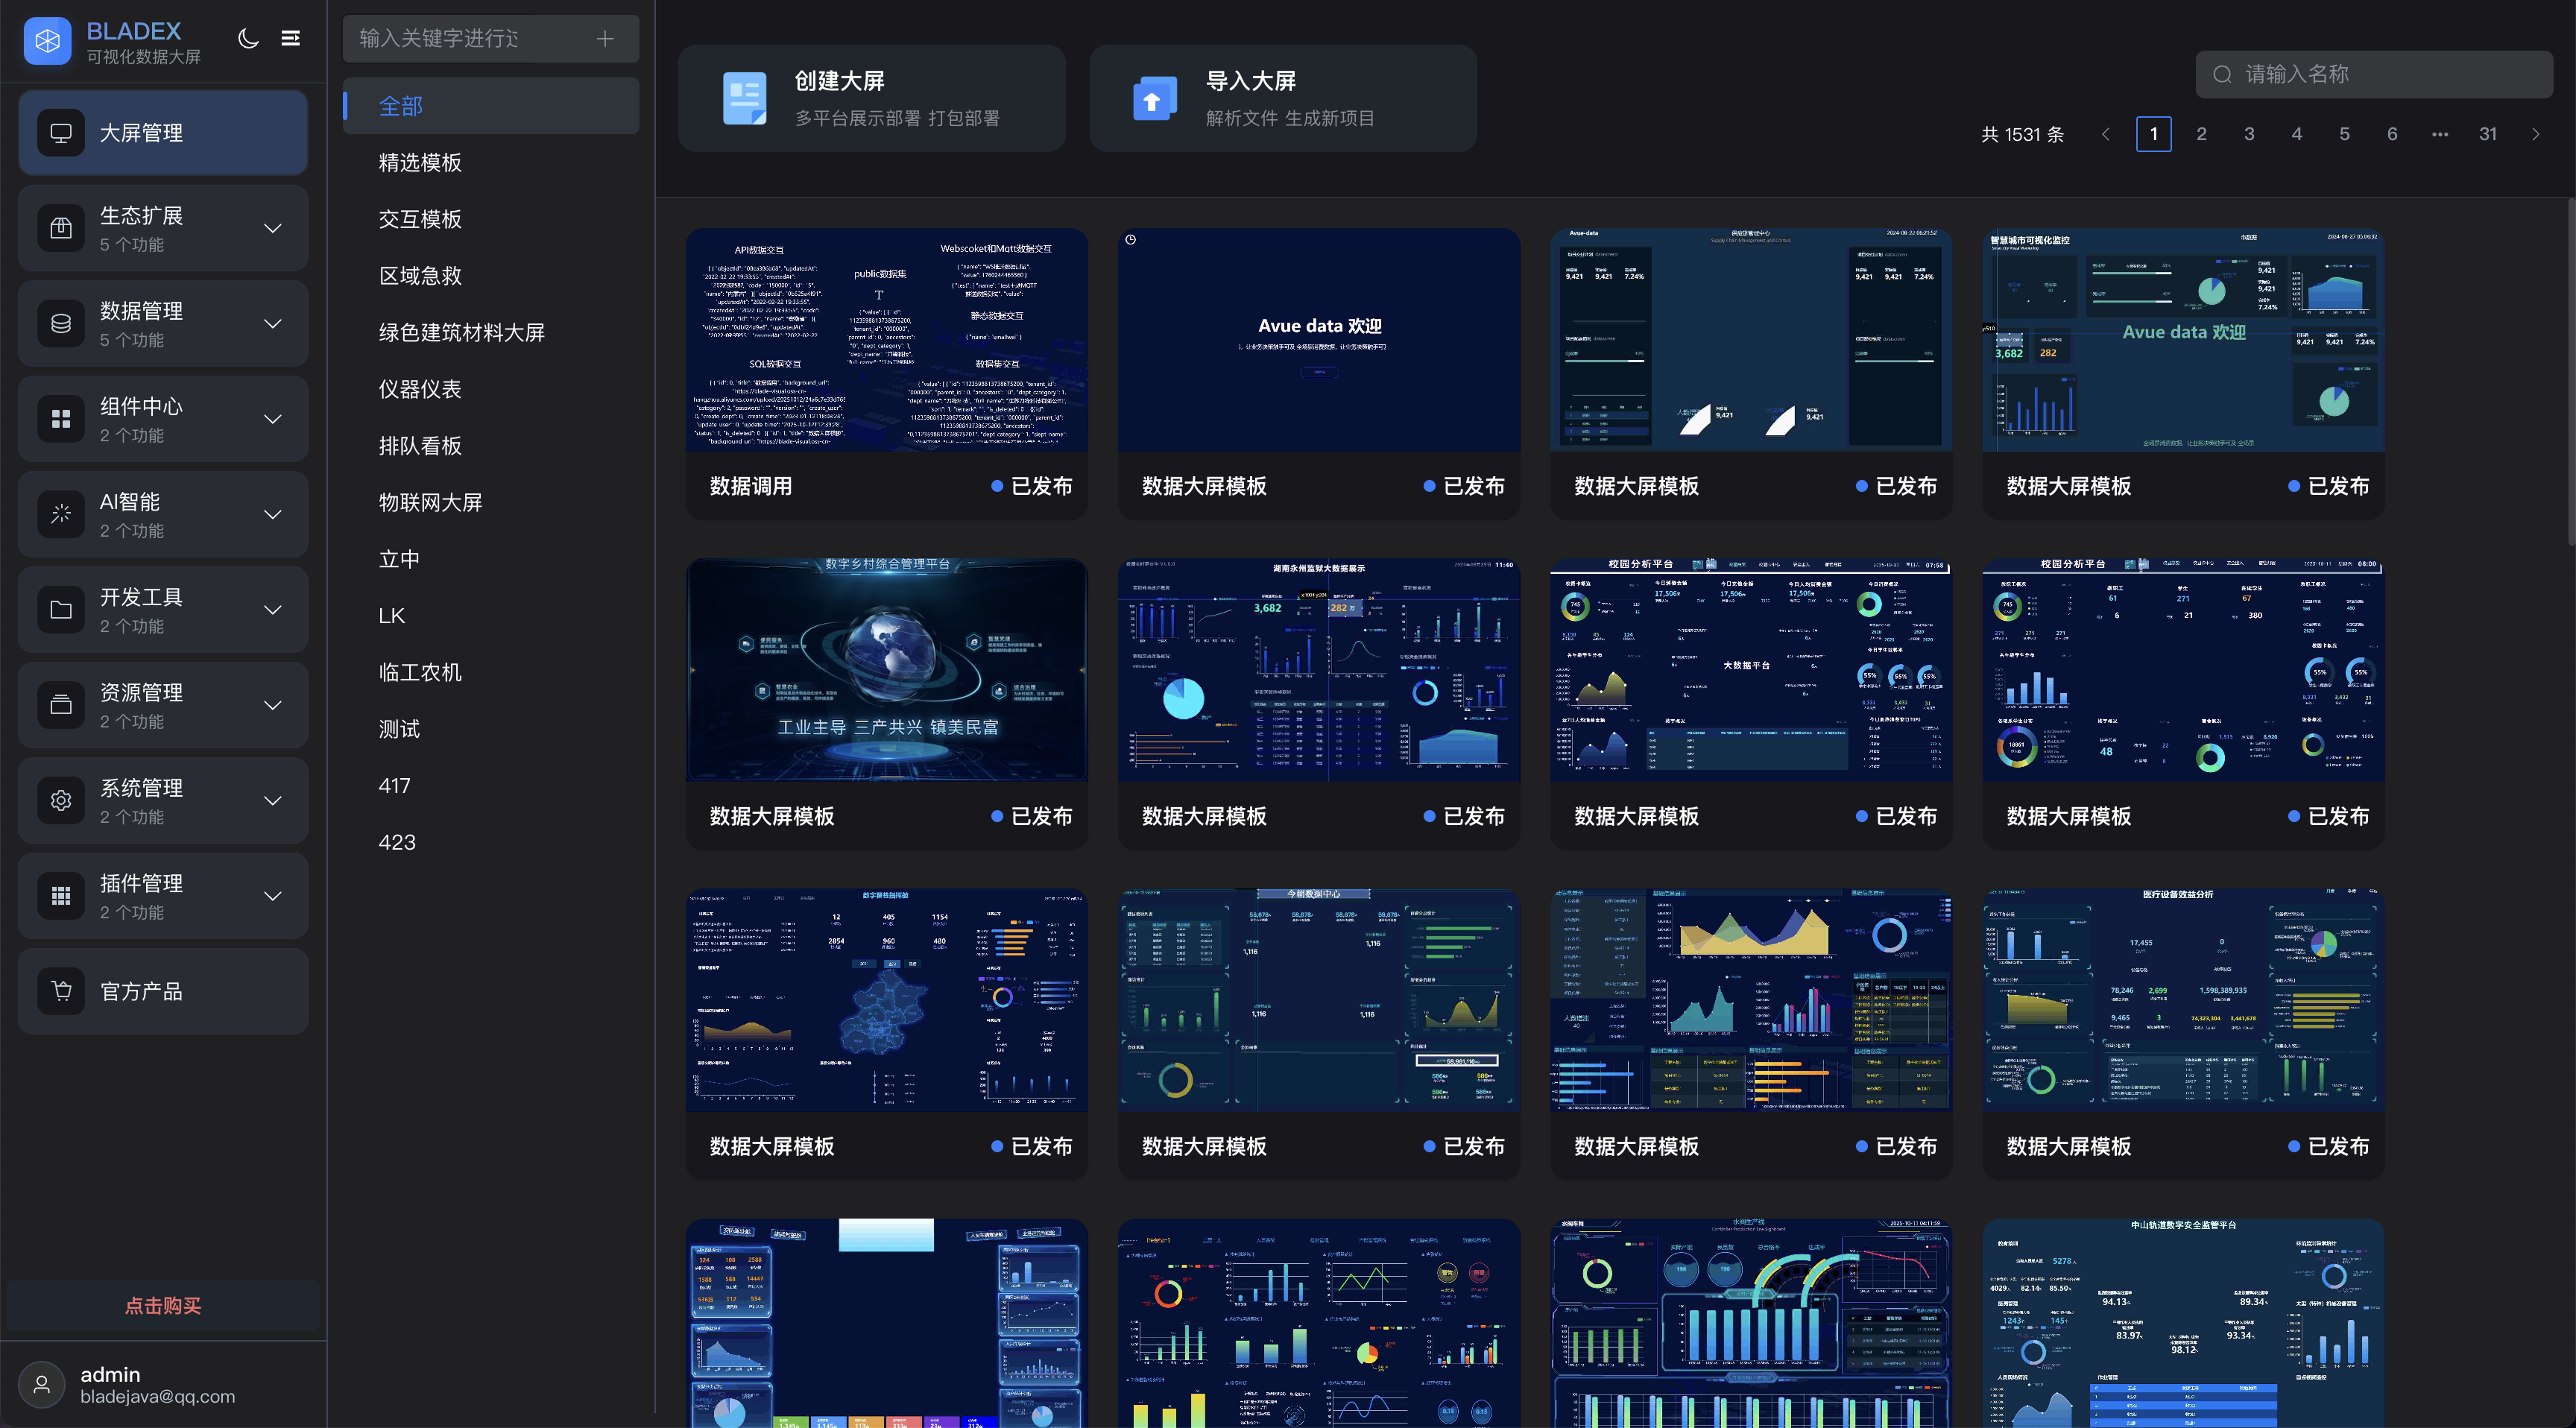Click the 创建大屏 button title
This screenshot has height=1428, width=2576.
point(839,81)
